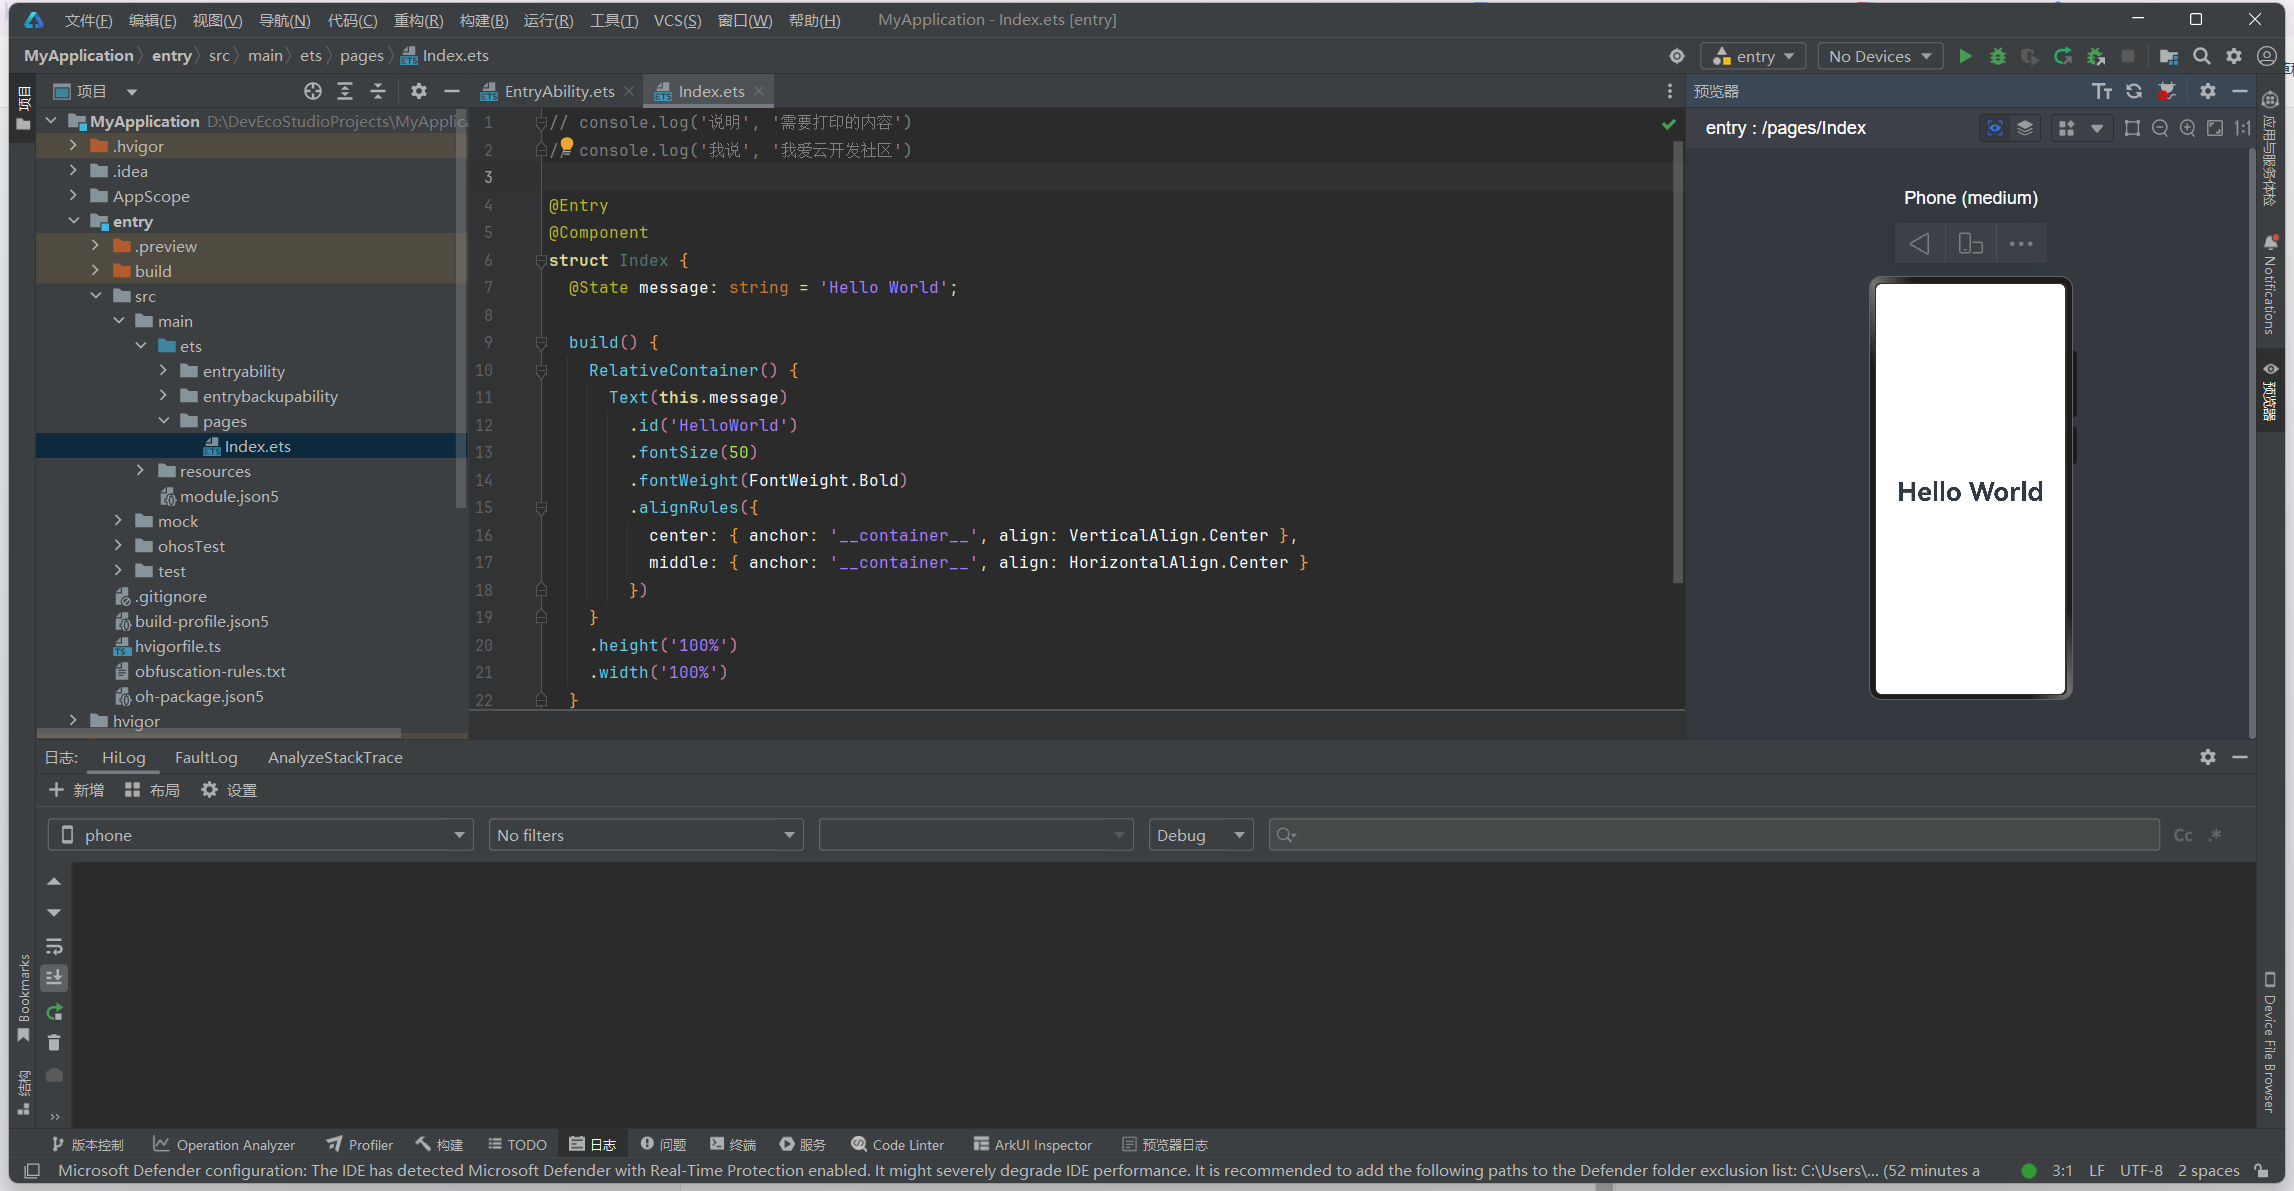The width and height of the screenshot is (2294, 1191).
Task: Refresh the previewer with the reload icon
Action: point(2134,91)
